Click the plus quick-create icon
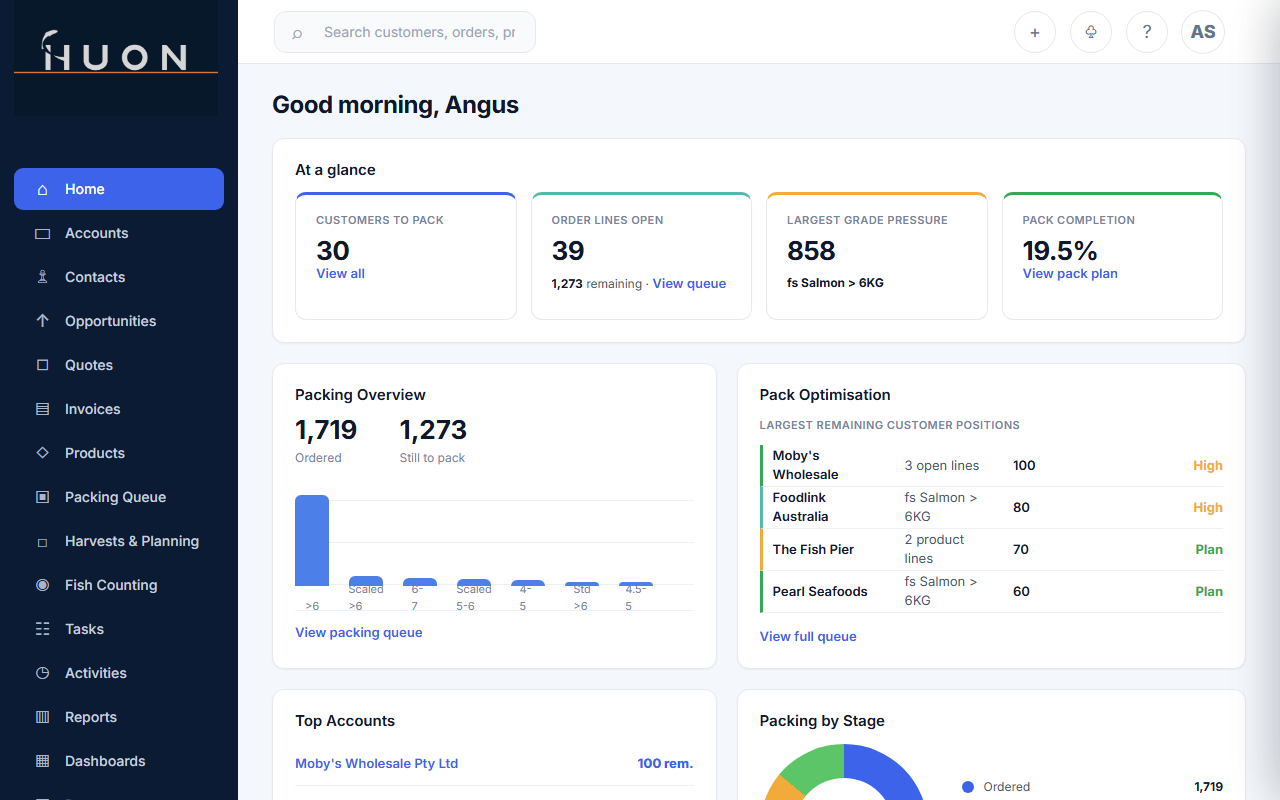1280x800 pixels. pos(1035,32)
